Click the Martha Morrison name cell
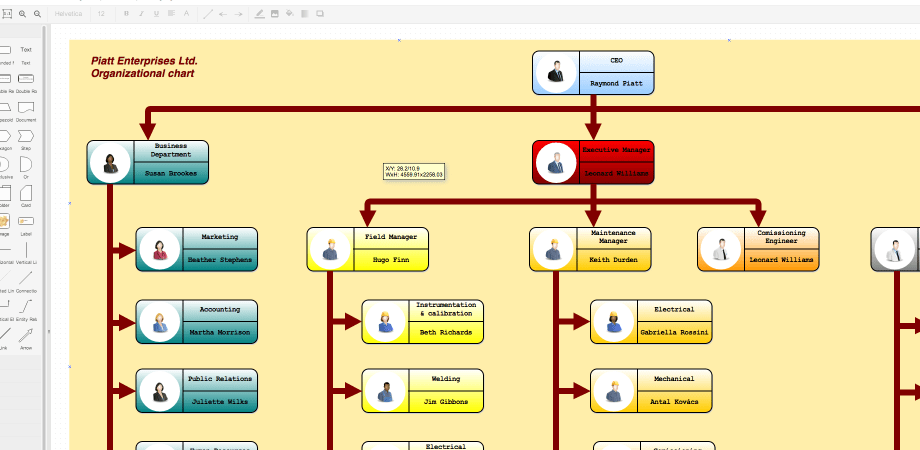This screenshot has height=450, width=920. [220, 333]
